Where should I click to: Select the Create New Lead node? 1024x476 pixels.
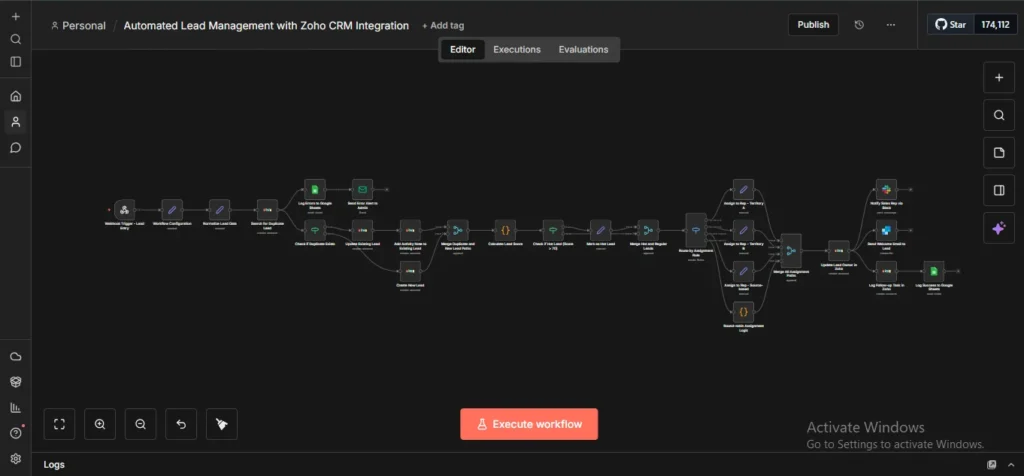click(x=410, y=271)
